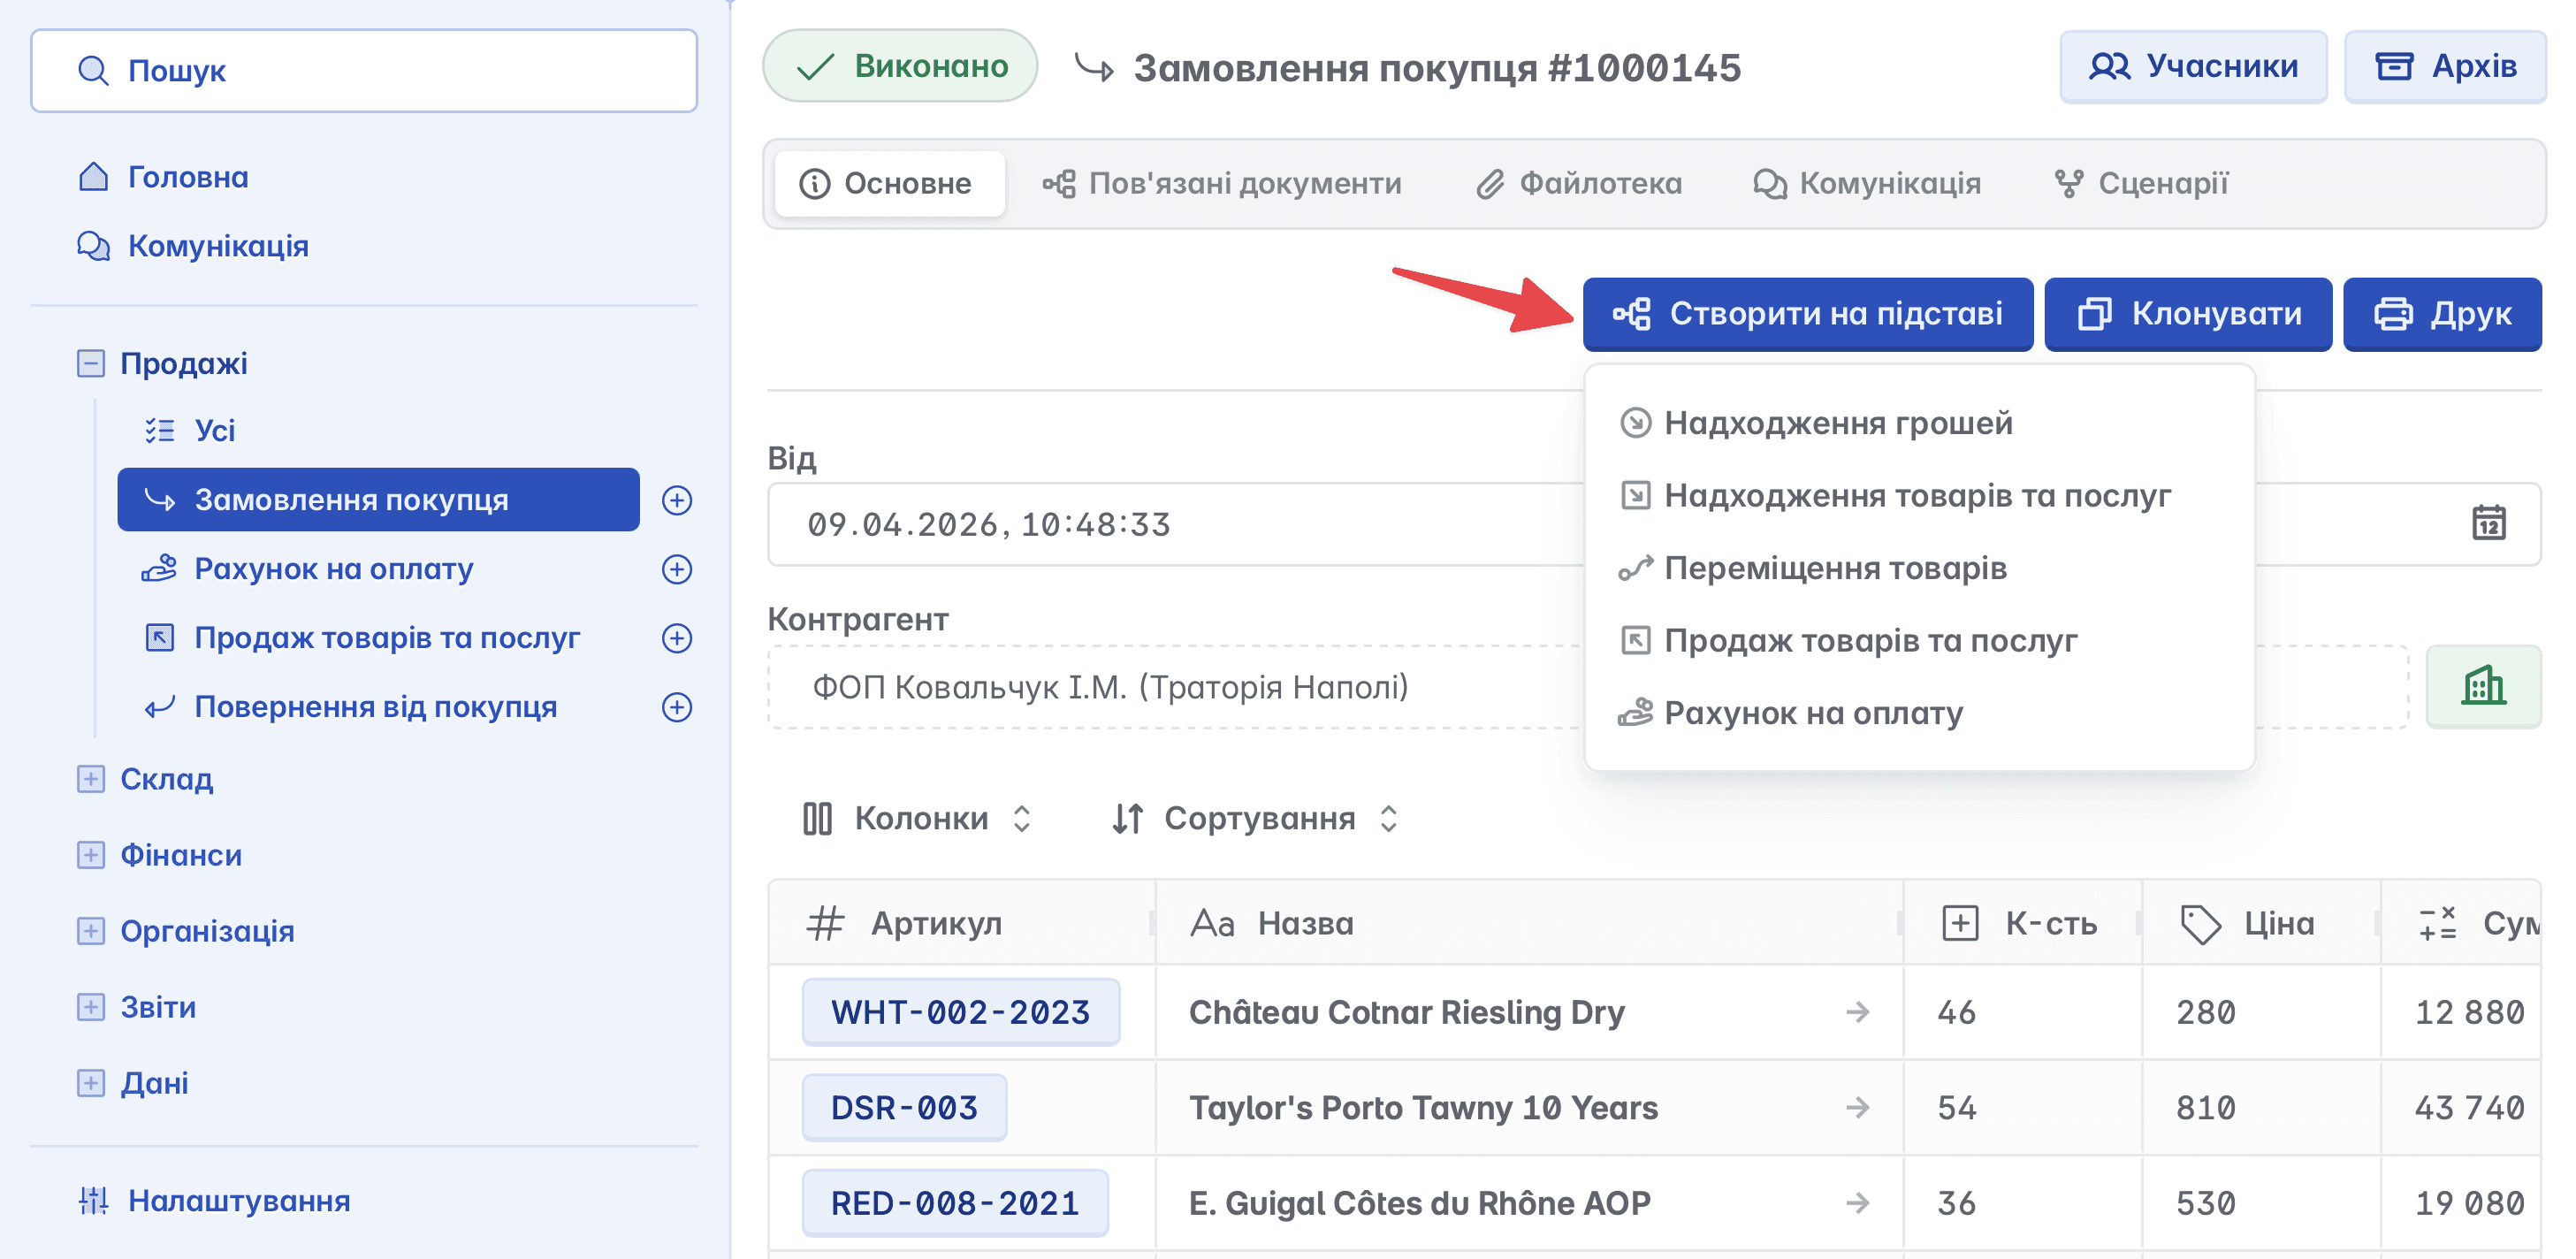Viewport: 2576px width, 1259px height.
Task: Click the Клонувати button
Action: point(2187,314)
